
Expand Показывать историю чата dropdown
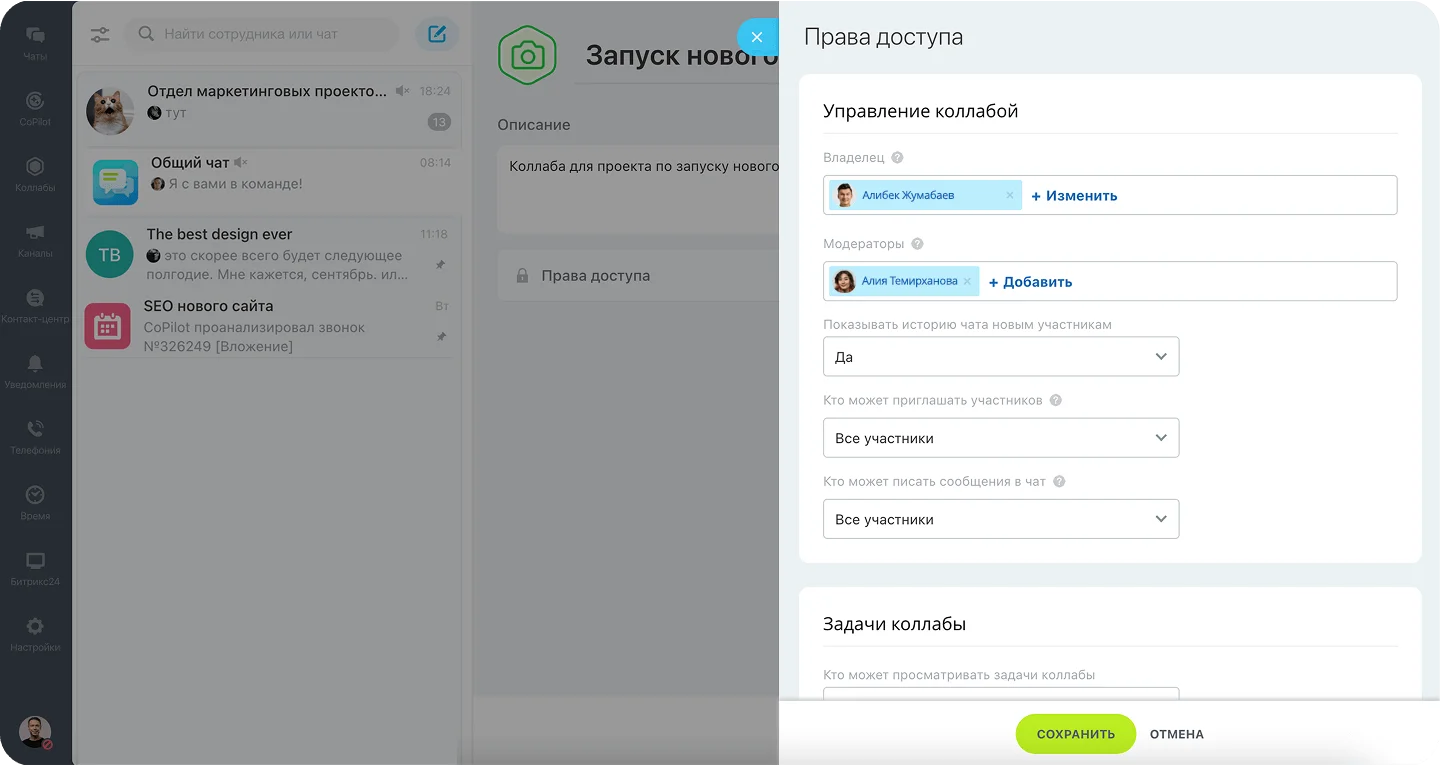coord(1001,357)
